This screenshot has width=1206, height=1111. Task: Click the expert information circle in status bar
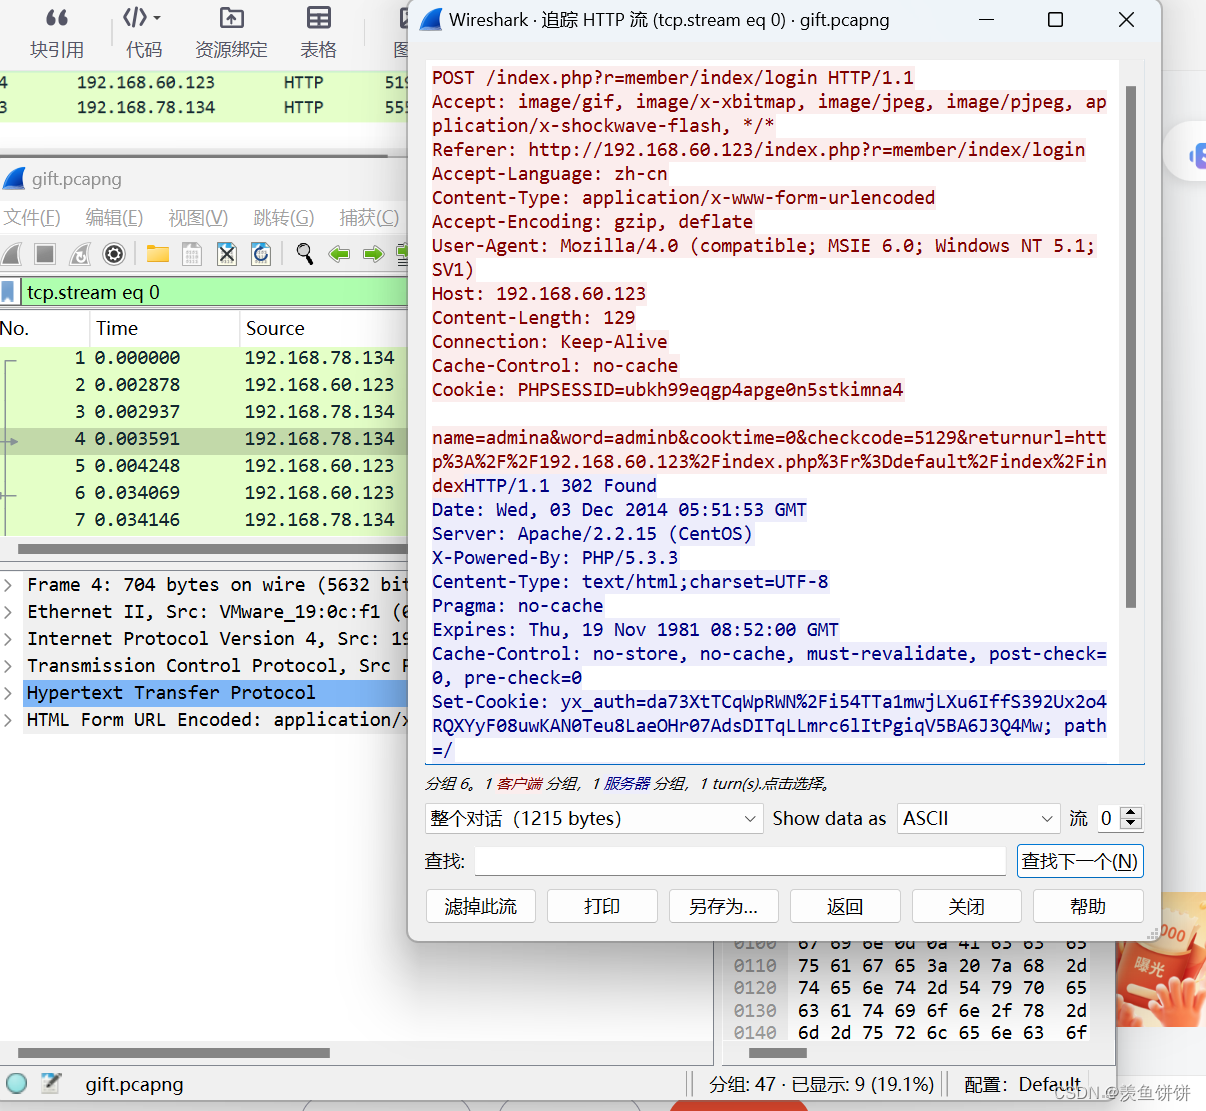(x=17, y=1084)
